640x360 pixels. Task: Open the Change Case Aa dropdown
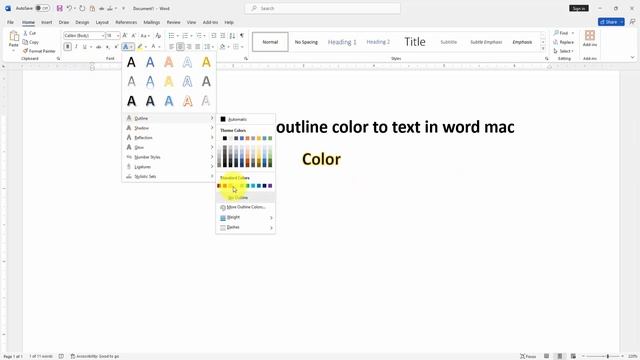point(145,36)
